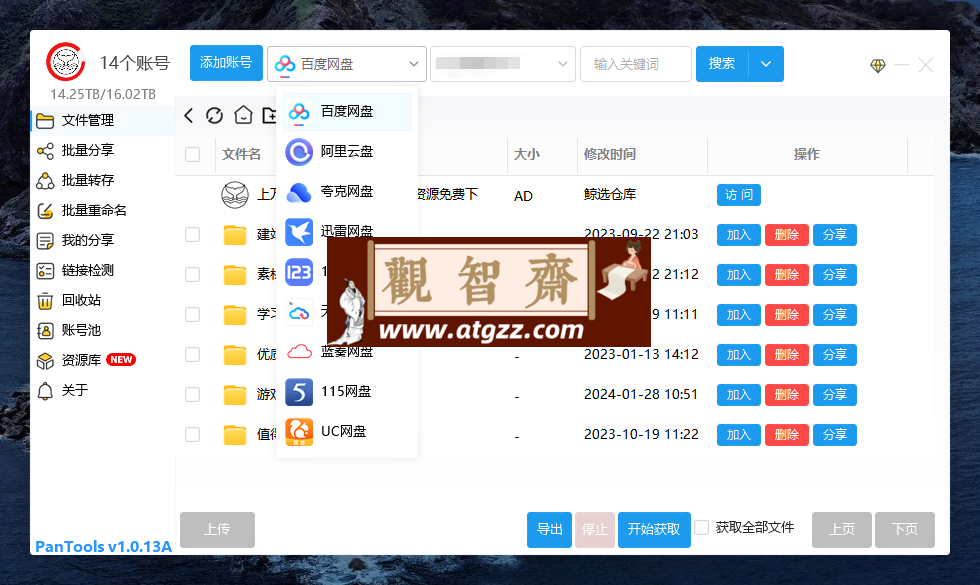The height and width of the screenshot is (585, 980).
Task: Select 115网盘 in the dropdown list
Action: tap(347, 391)
